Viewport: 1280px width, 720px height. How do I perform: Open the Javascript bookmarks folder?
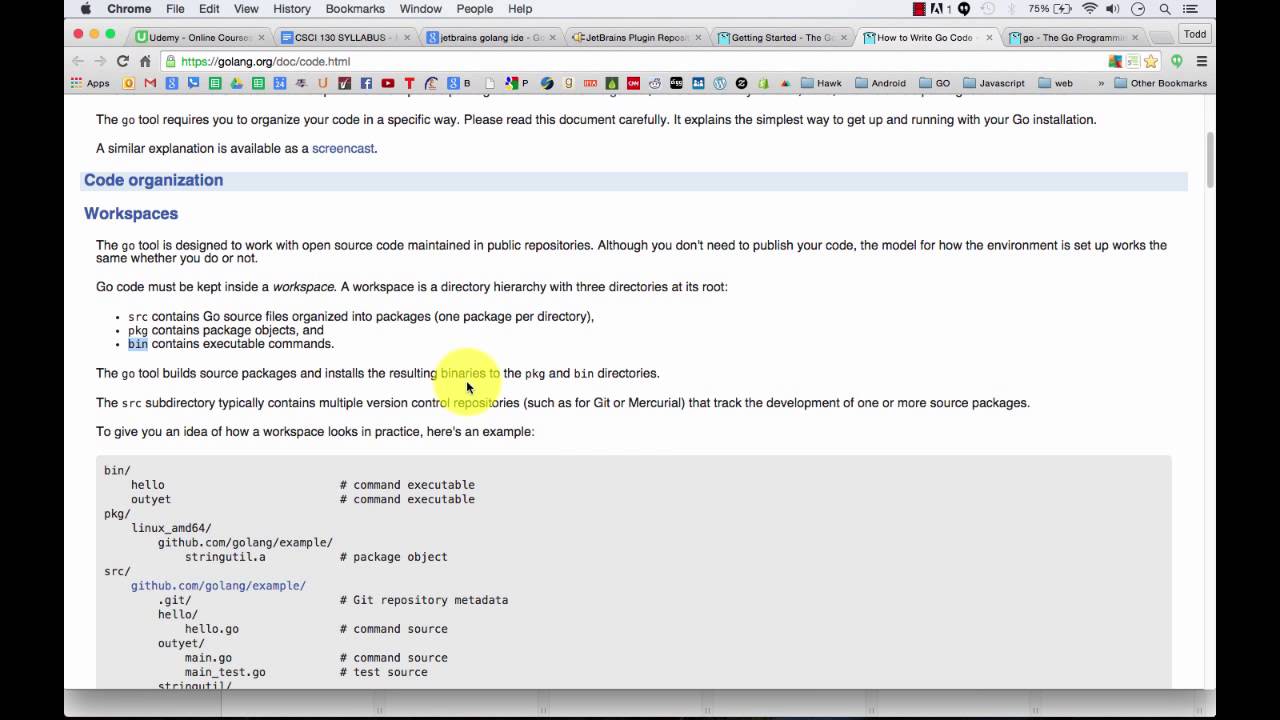tap(993, 83)
